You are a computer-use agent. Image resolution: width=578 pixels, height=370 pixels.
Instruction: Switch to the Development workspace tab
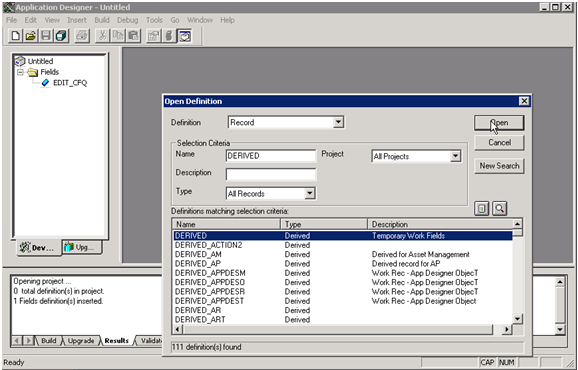pyautogui.click(x=38, y=248)
